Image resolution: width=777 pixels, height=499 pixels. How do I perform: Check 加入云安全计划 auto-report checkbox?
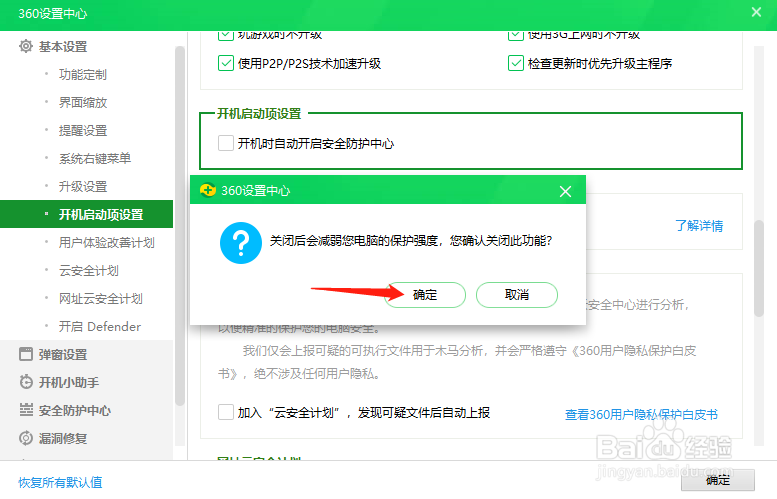(x=226, y=412)
